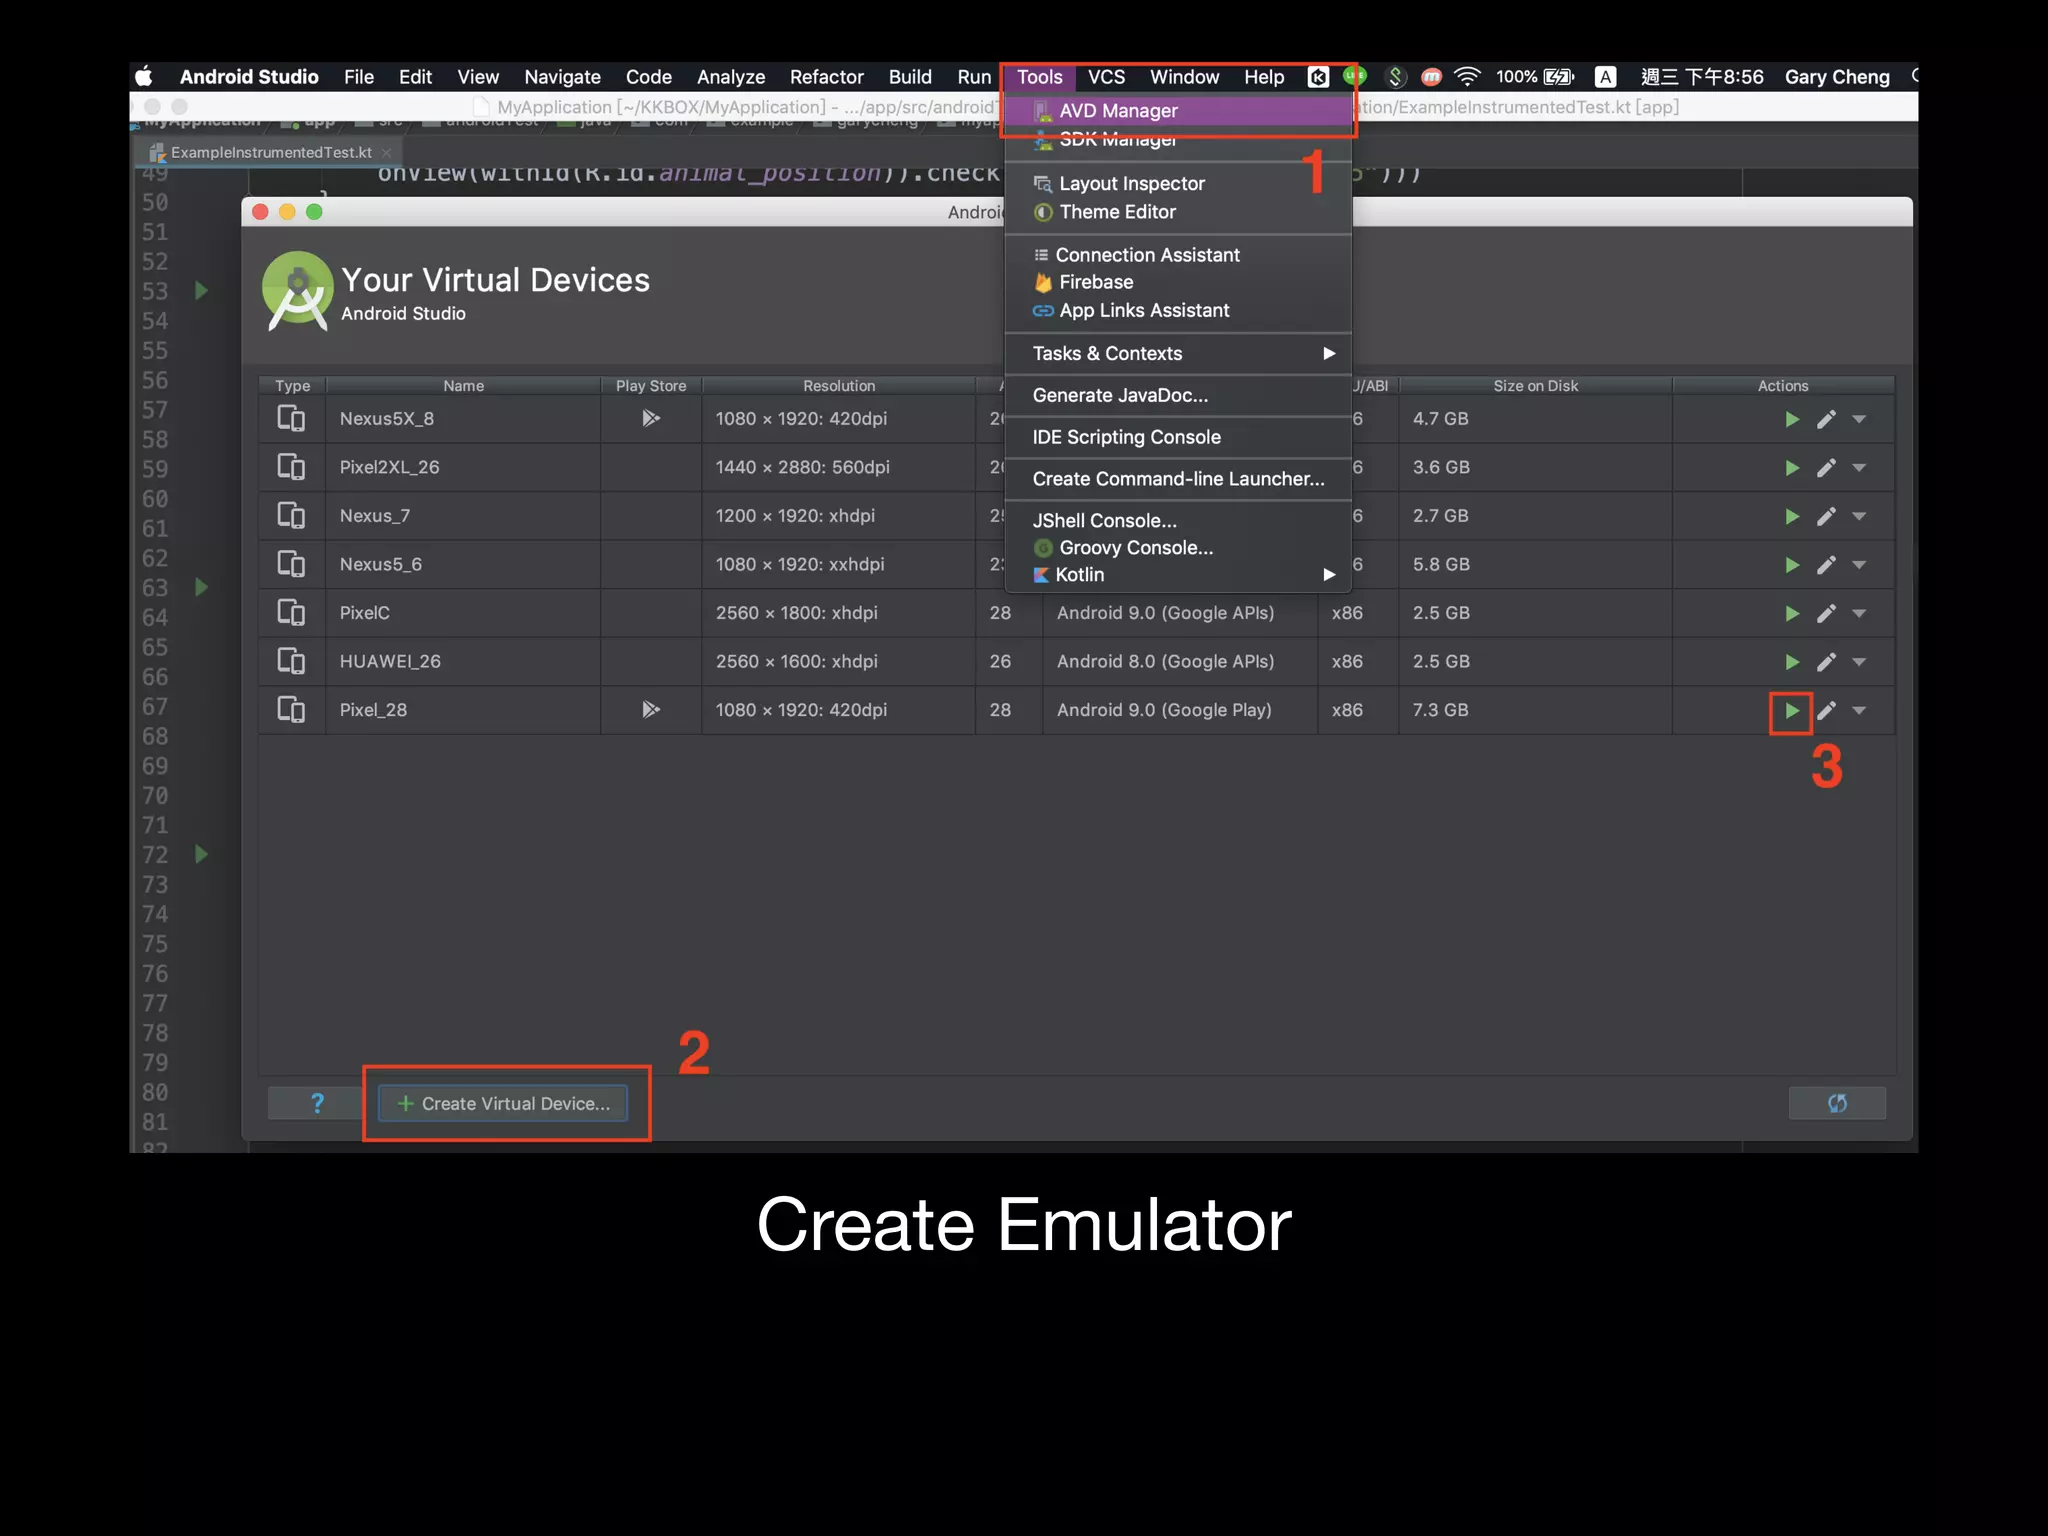Click the Wi-Fi status icon in menu bar
The width and height of the screenshot is (2048, 1536).
coord(1467,77)
